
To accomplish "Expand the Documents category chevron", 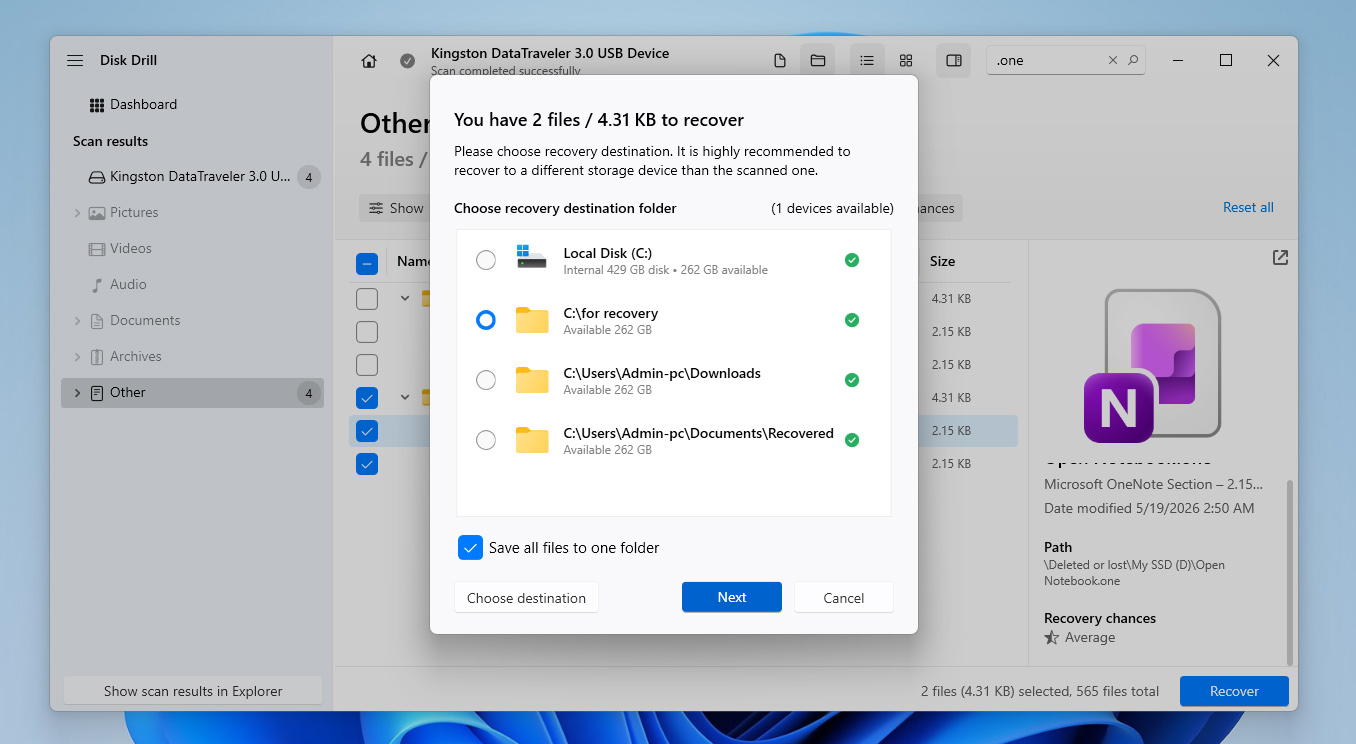I will [x=78, y=321].
